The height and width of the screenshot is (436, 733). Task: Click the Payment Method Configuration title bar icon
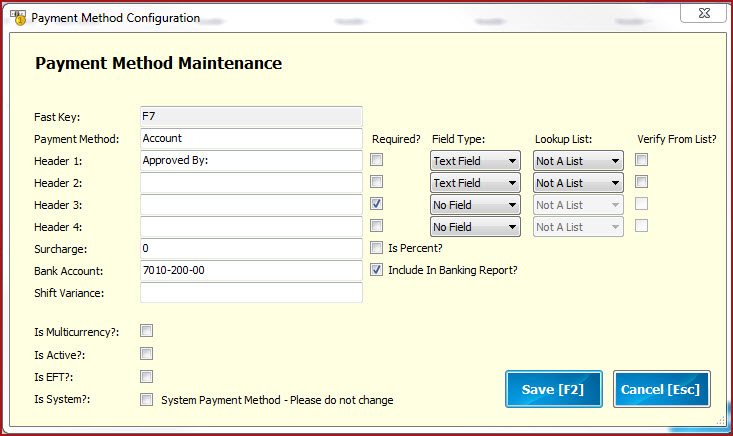click(18, 17)
